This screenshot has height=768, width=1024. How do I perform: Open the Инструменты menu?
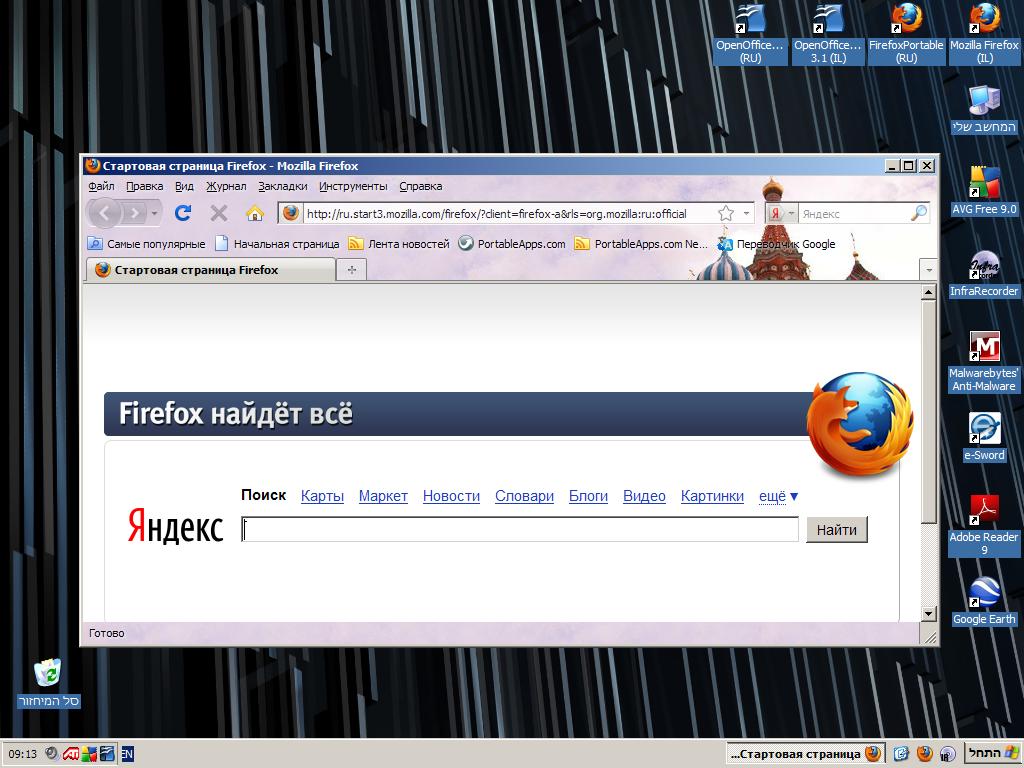click(353, 186)
